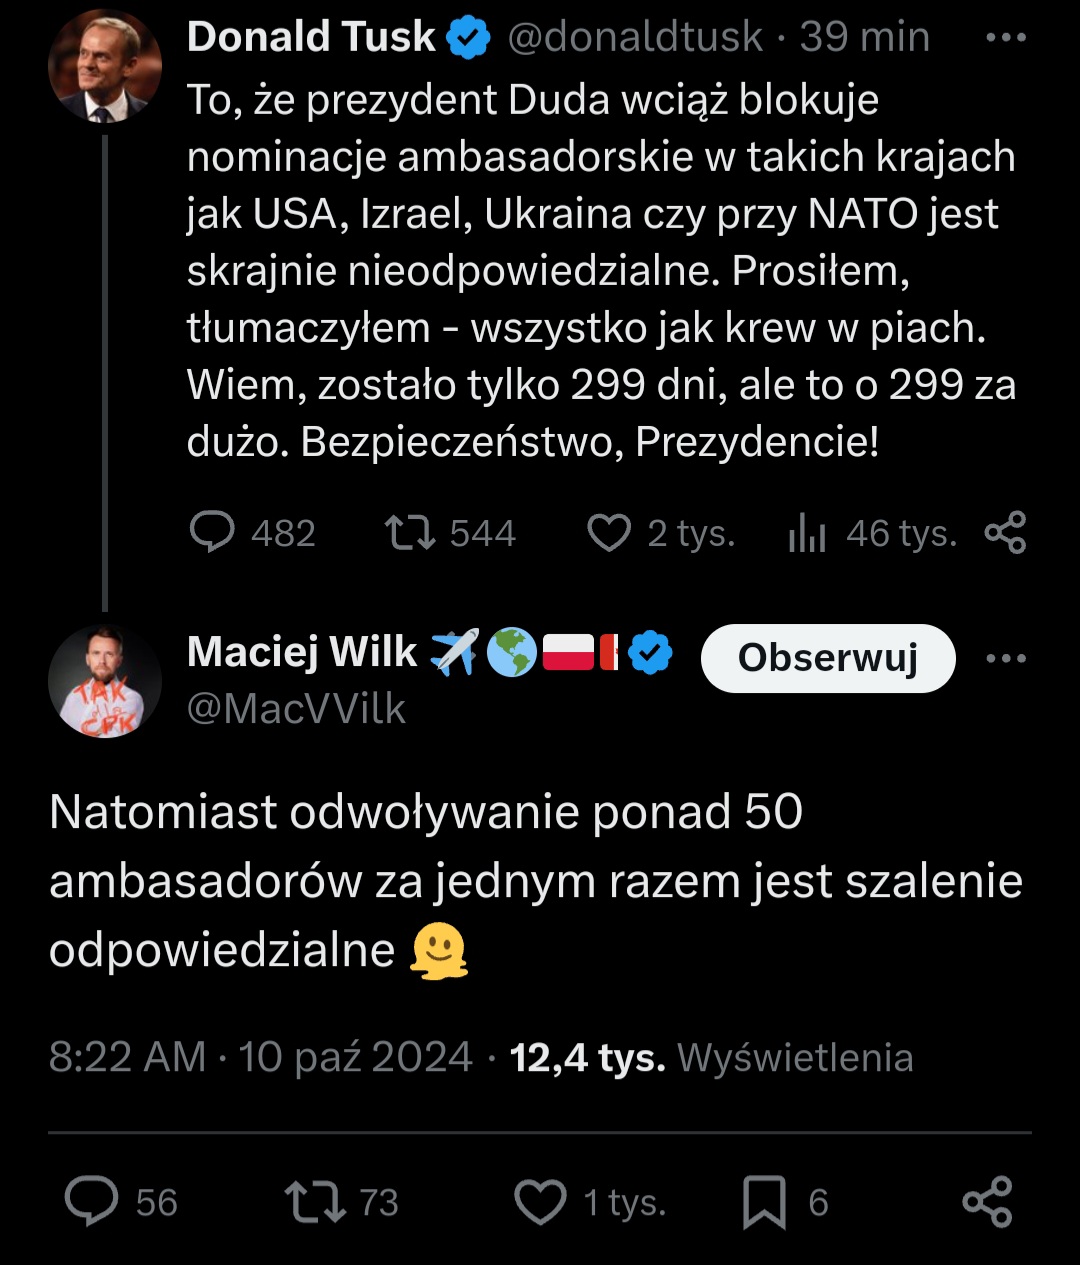Retweet Maciej Wilk's post
Viewport: 1080px width, 1265px height.
point(315,1201)
